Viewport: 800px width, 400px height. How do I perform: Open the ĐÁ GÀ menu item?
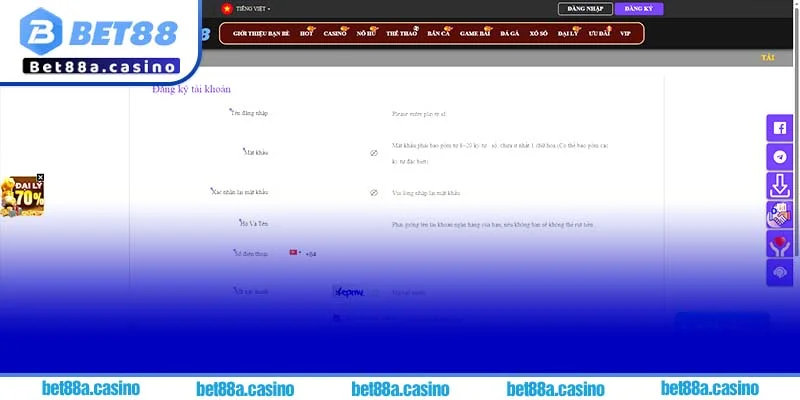[x=510, y=34]
